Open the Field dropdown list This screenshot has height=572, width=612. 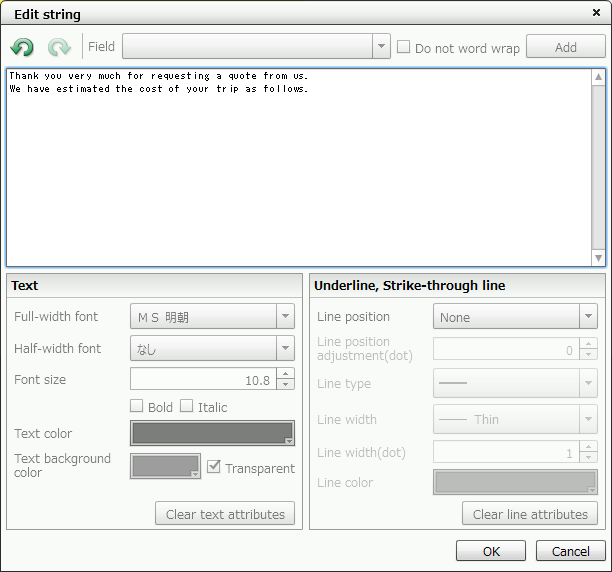point(381,46)
